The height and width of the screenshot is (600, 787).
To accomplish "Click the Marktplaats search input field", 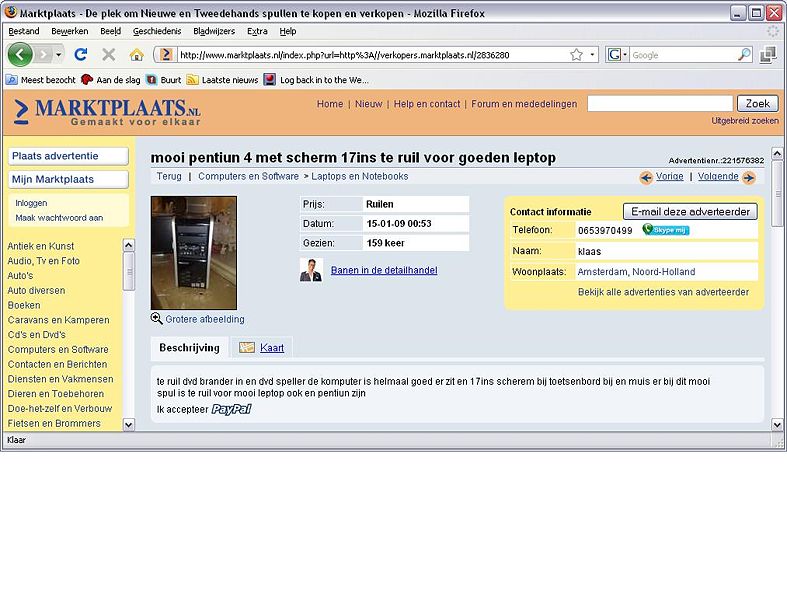I will click(660, 104).
